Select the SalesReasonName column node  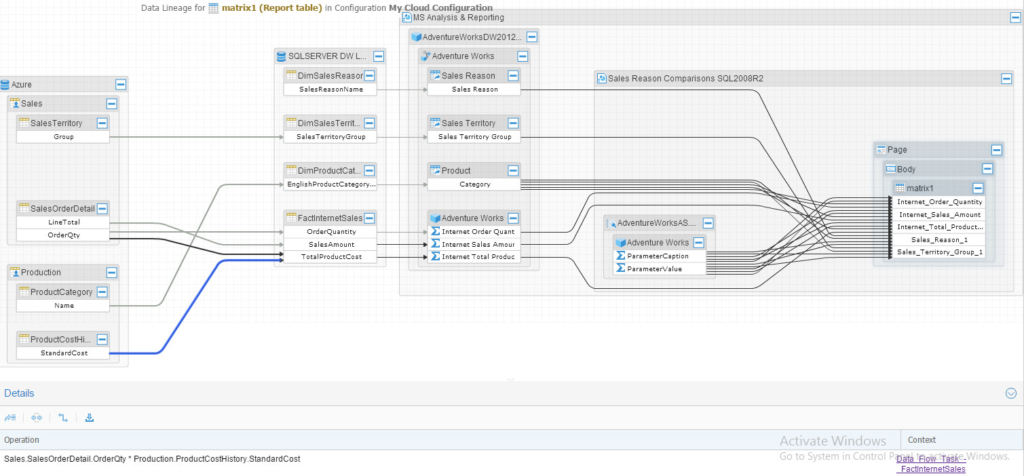coord(330,89)
